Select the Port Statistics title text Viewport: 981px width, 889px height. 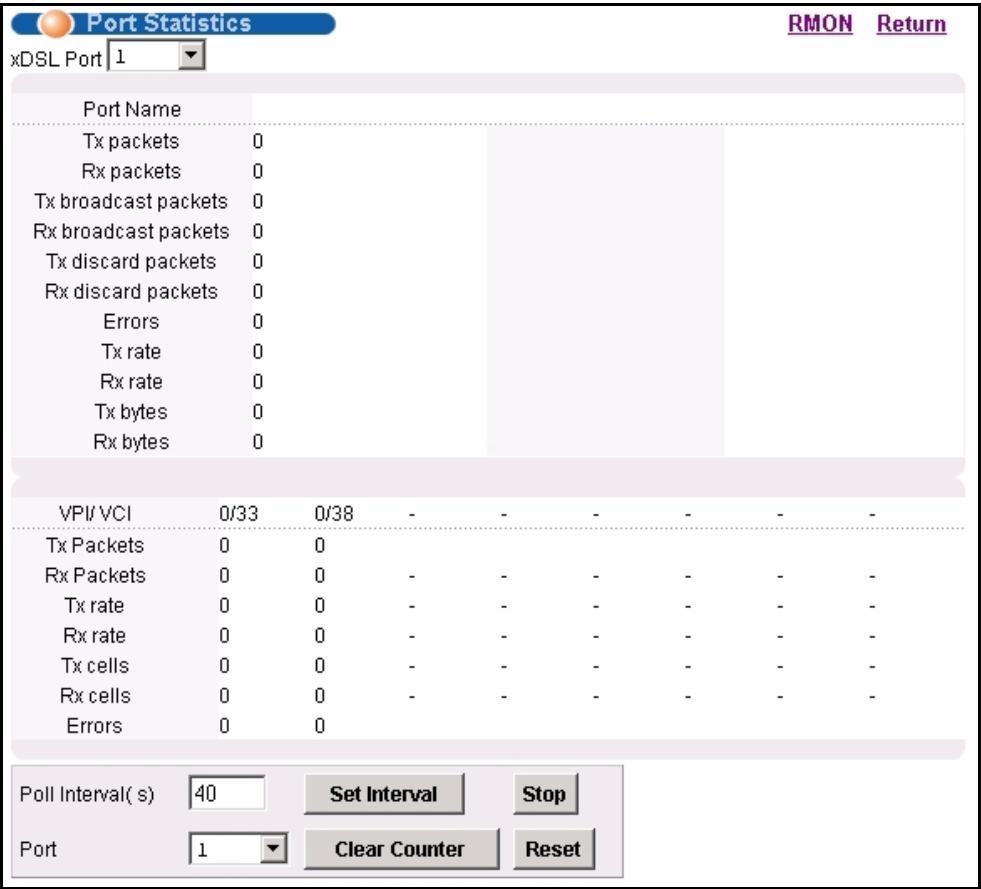click(169, 23)
